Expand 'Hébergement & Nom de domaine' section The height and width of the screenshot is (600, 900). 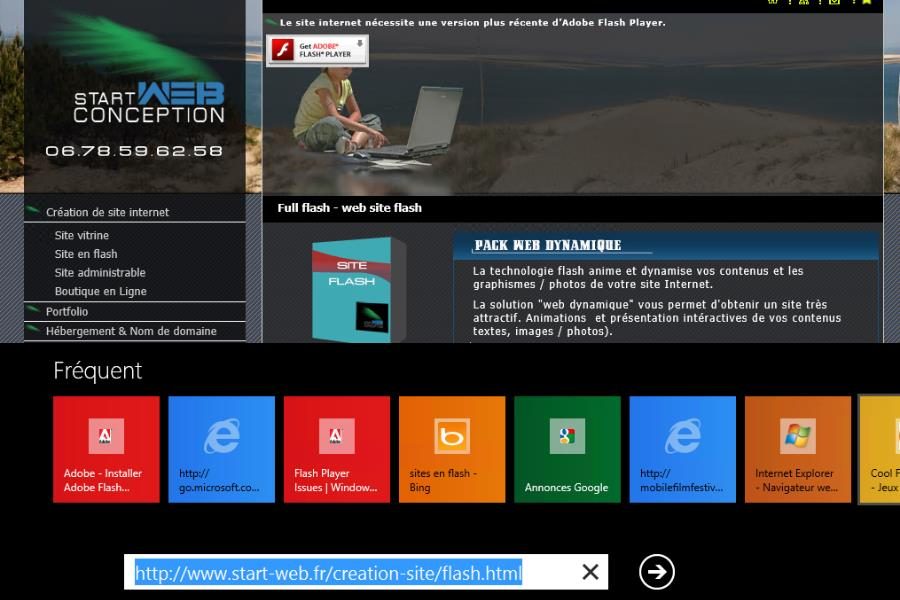pyautogui.click(x=131, y=331)
